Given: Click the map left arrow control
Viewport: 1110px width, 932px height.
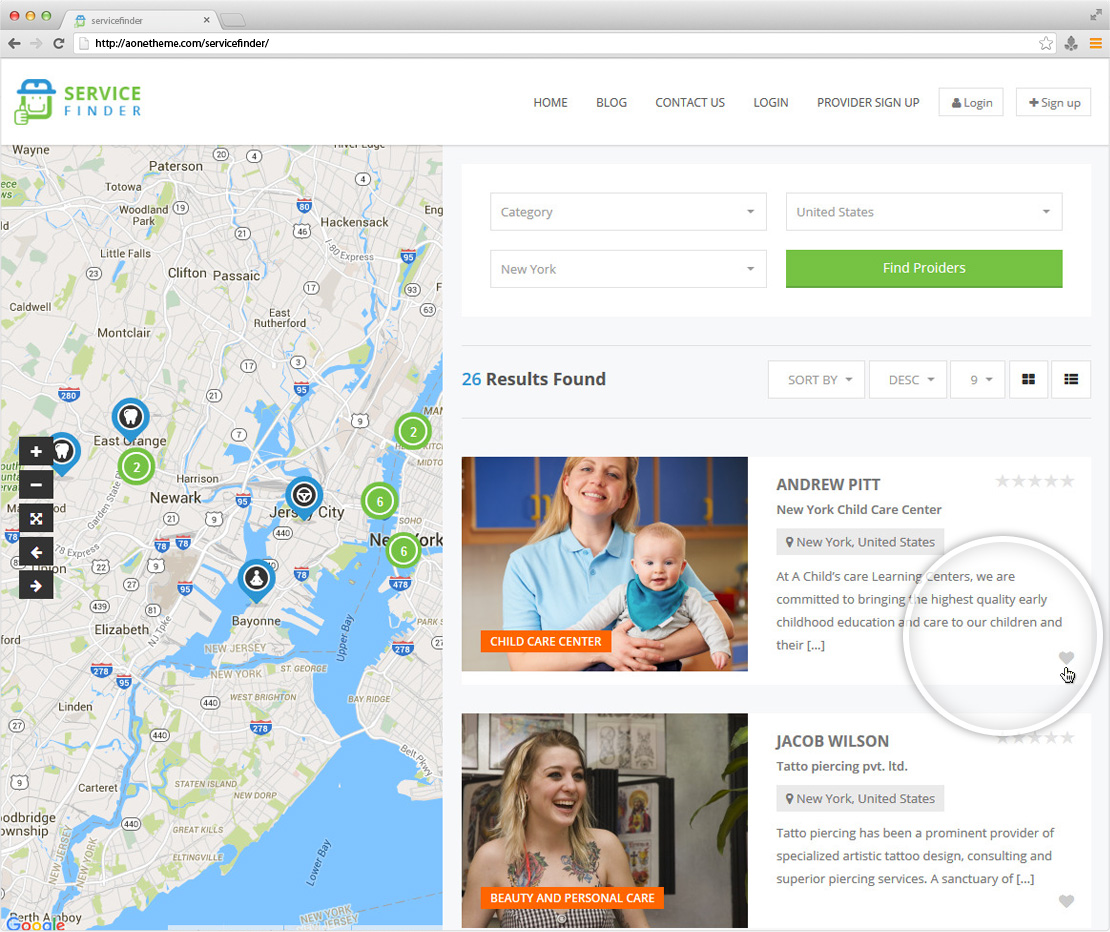Looking at the screenshot, I should point(36,552).
